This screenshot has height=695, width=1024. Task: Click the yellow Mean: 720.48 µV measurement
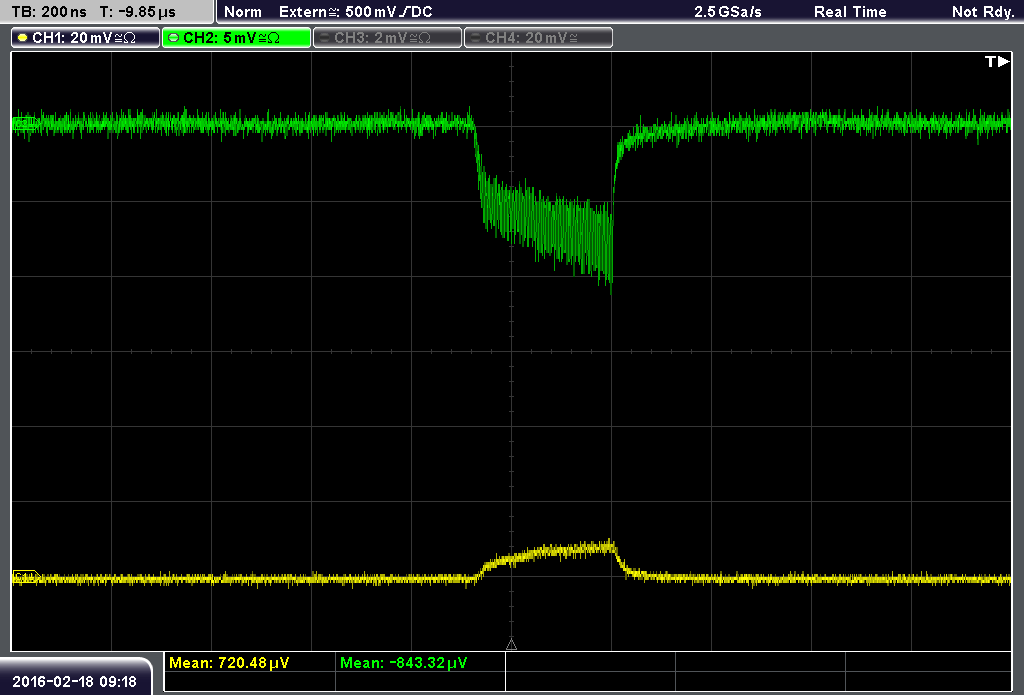pos(229,663)
